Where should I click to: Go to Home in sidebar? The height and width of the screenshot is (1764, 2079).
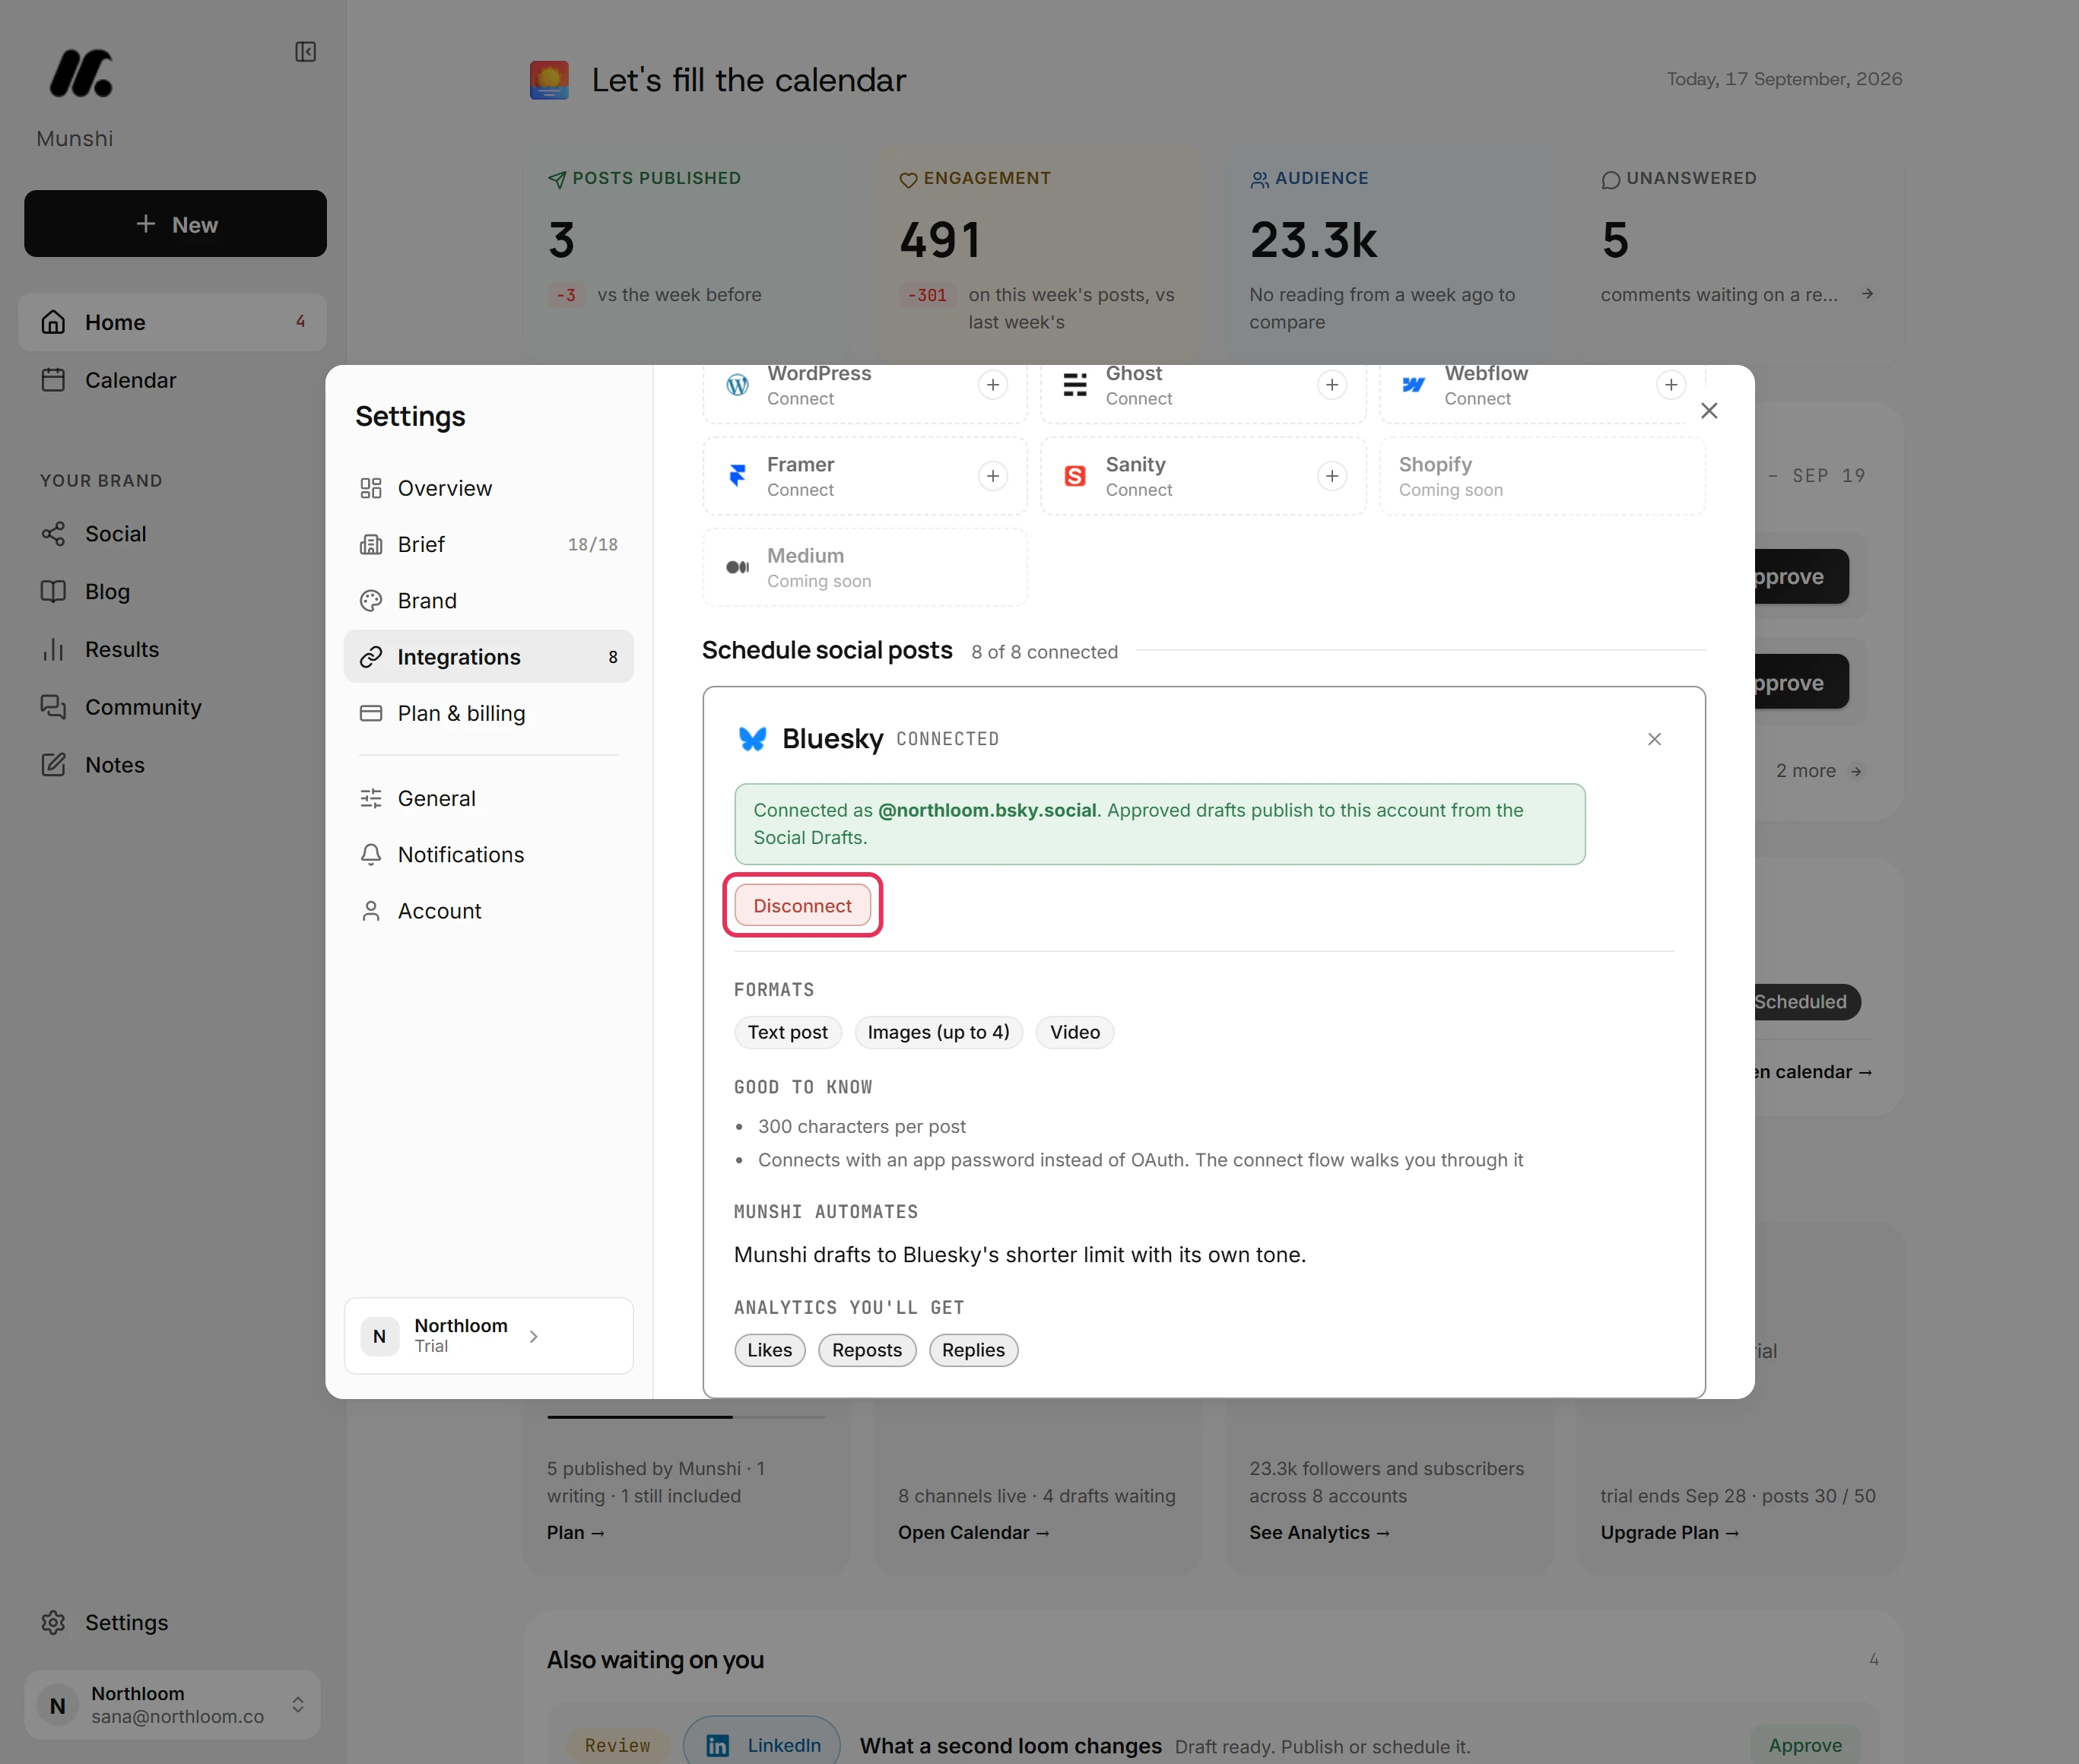tap(172, 322)
